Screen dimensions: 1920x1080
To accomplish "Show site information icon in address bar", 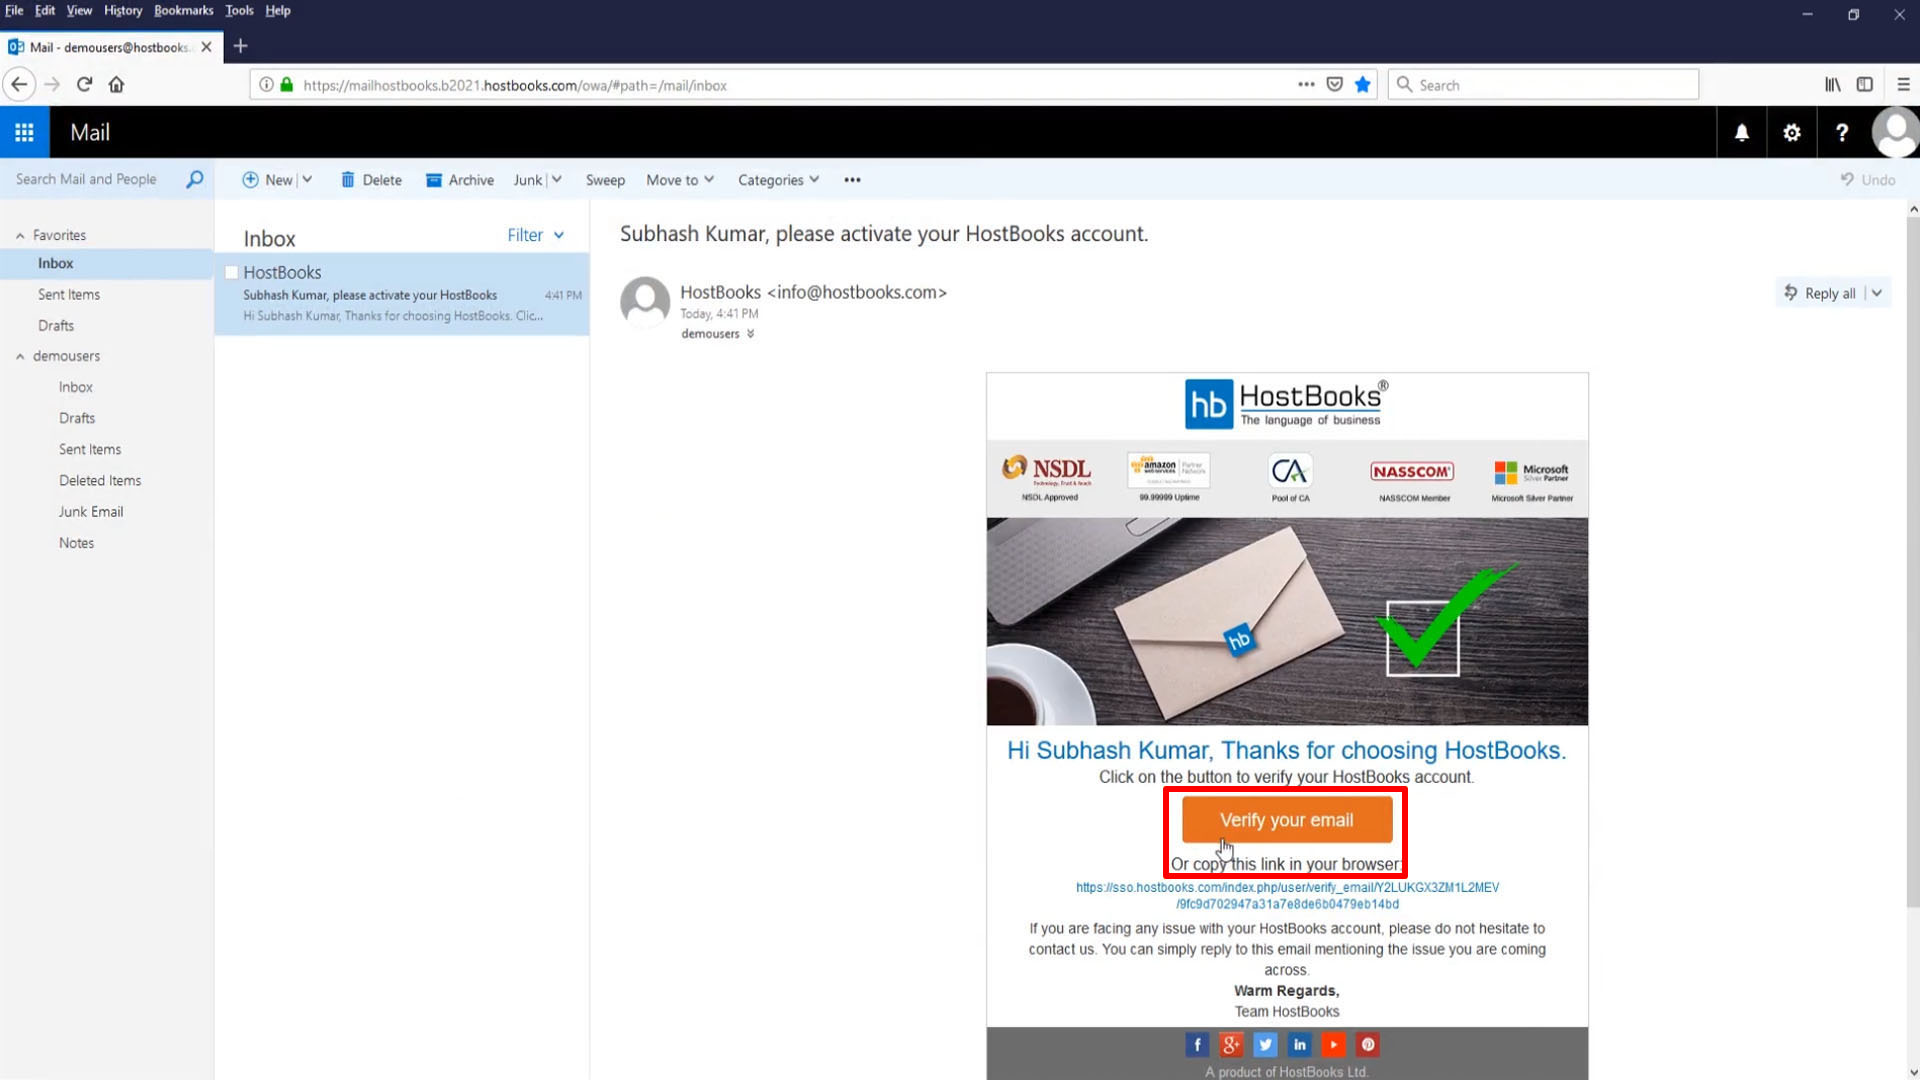I will click(266, 85).
